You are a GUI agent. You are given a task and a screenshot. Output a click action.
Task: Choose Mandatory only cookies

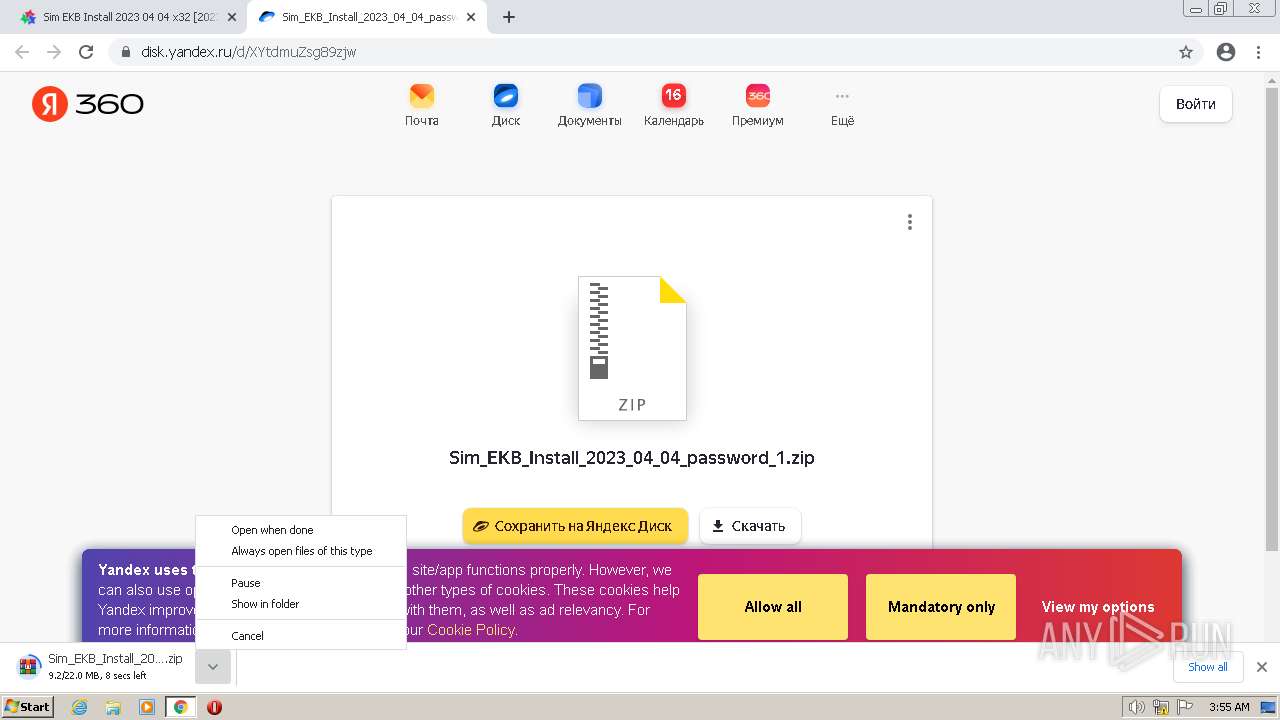point(941,607)
